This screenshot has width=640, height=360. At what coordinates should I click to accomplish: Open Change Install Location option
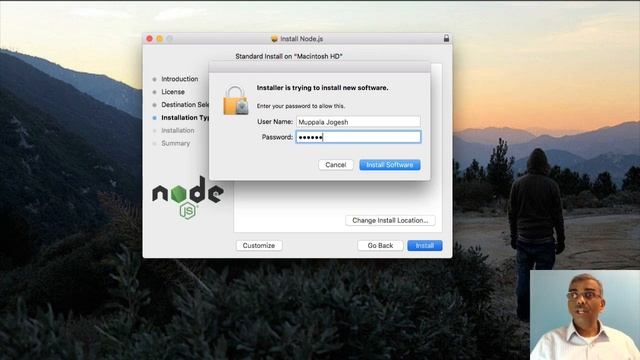pos(390,220)
